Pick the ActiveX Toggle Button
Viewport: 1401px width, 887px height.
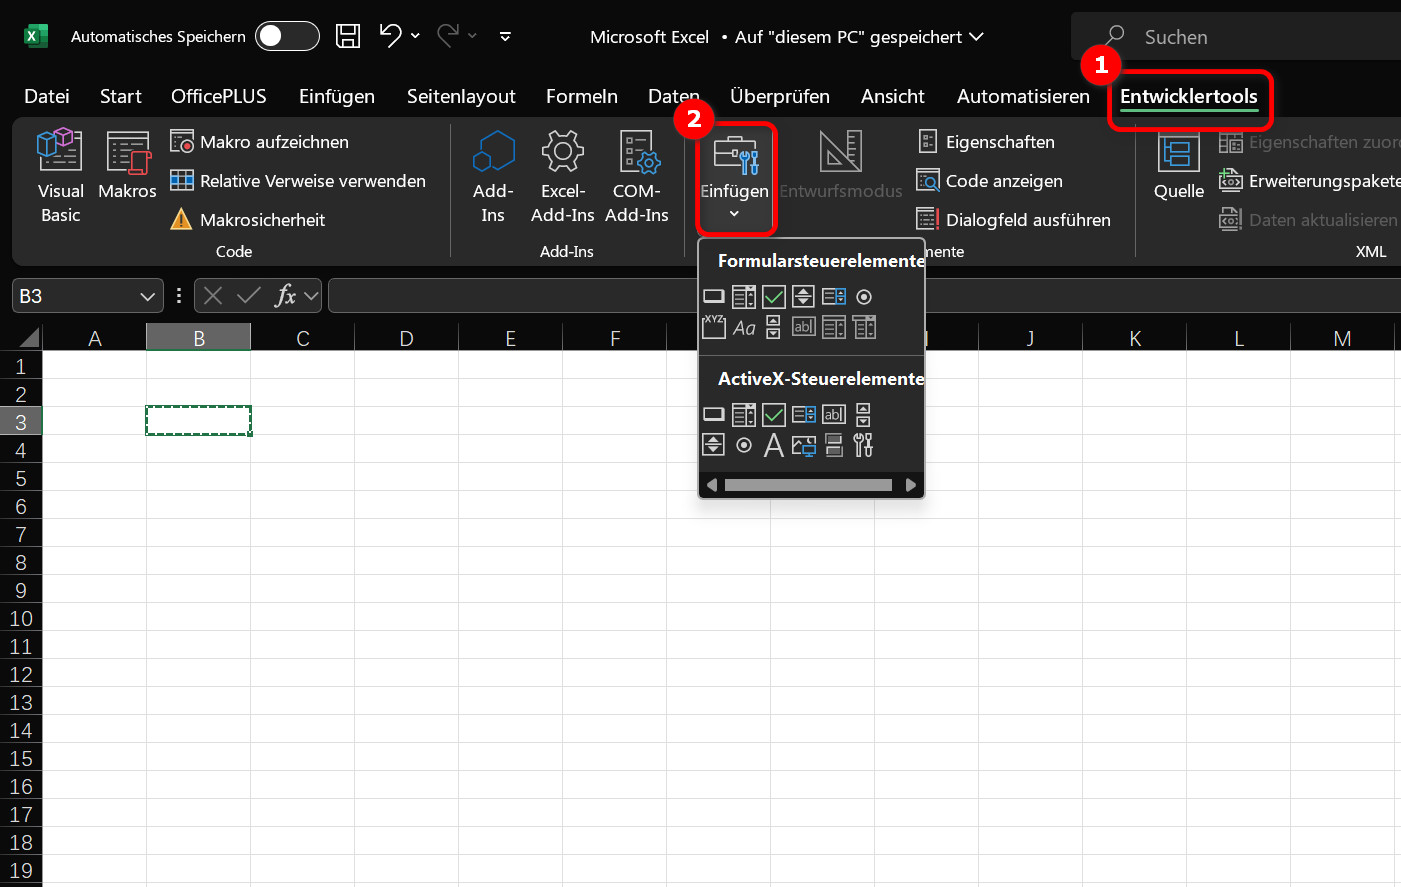(x=834, y=445)
